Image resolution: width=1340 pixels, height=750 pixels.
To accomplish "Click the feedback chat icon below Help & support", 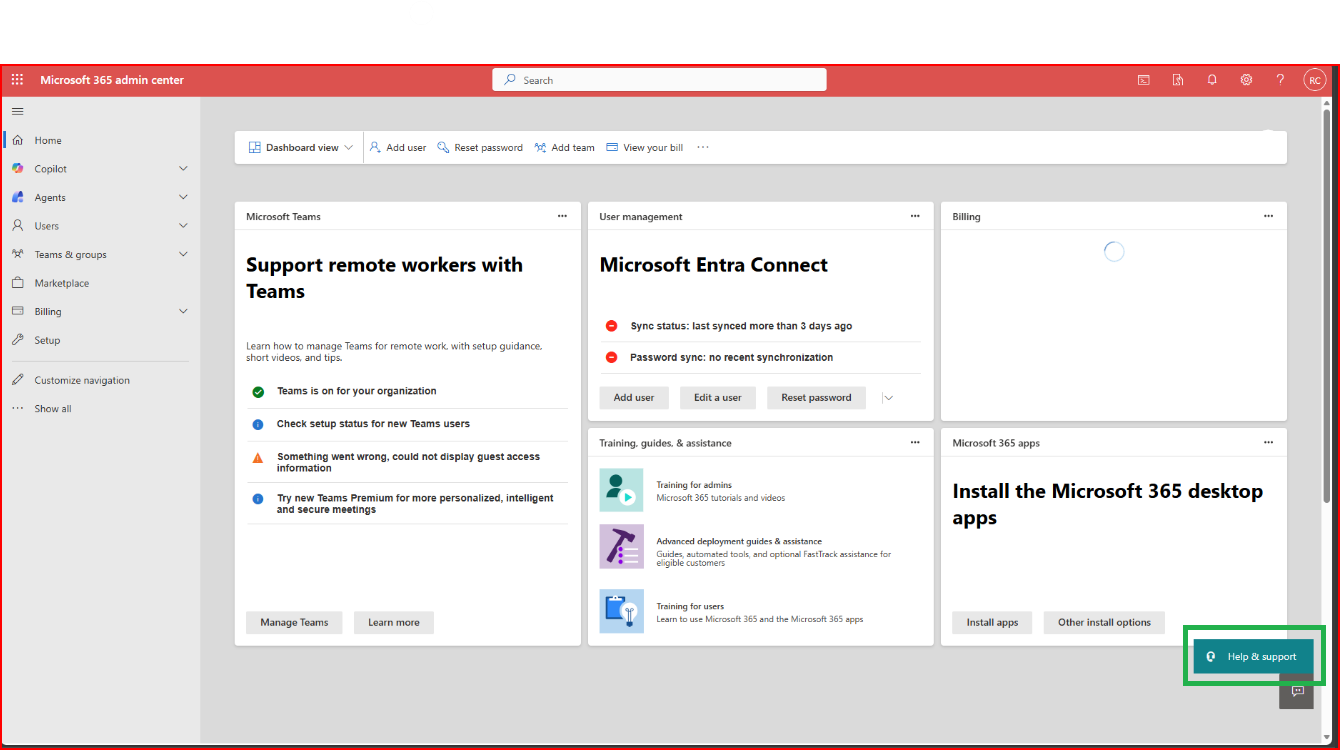I will pyautogui.click(x=1297, y=692).
